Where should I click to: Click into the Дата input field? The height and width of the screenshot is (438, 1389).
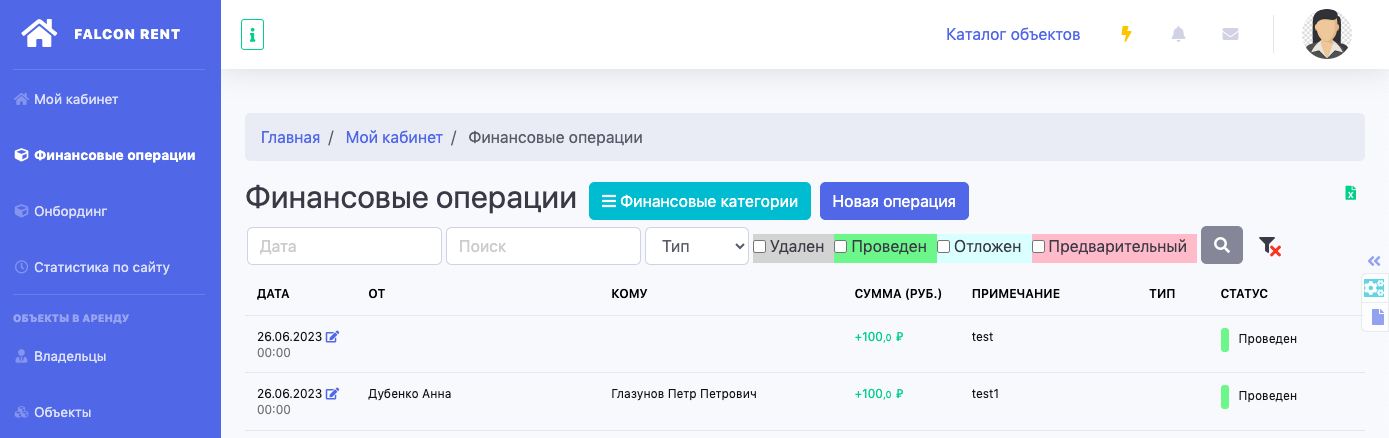[344, 246]
